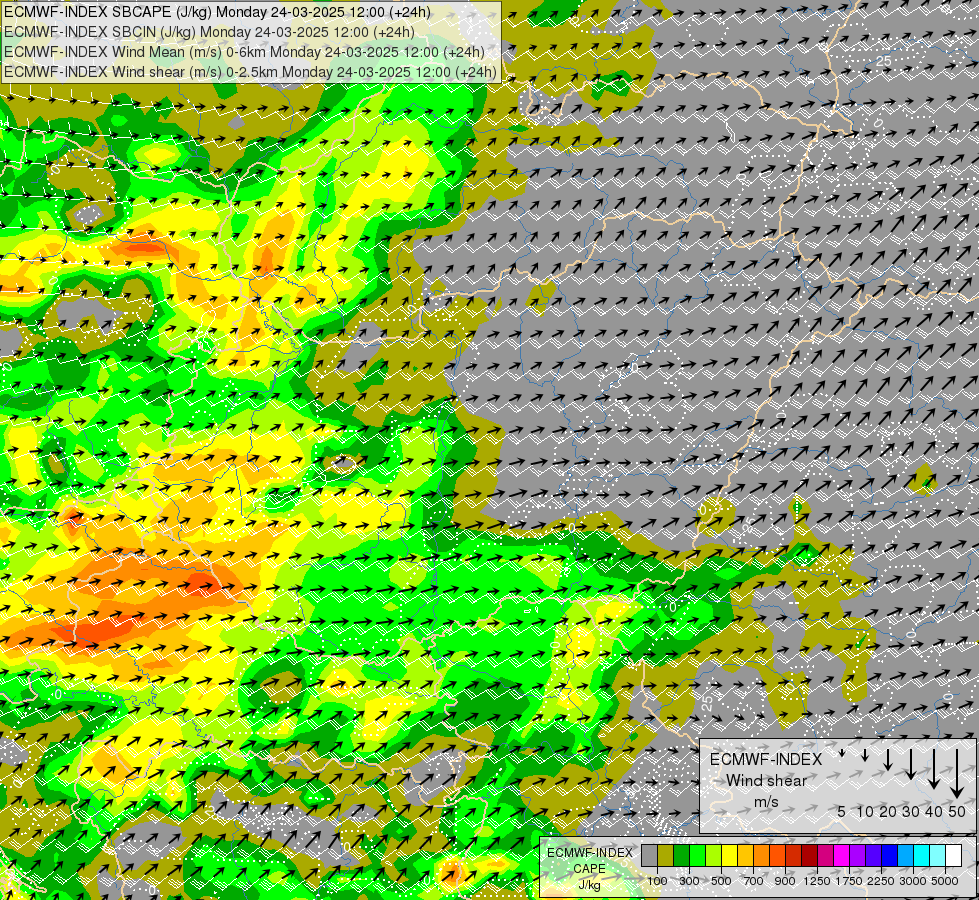Click the Wind shear legend value 40

pyautogui.click(x=933, y=811)
